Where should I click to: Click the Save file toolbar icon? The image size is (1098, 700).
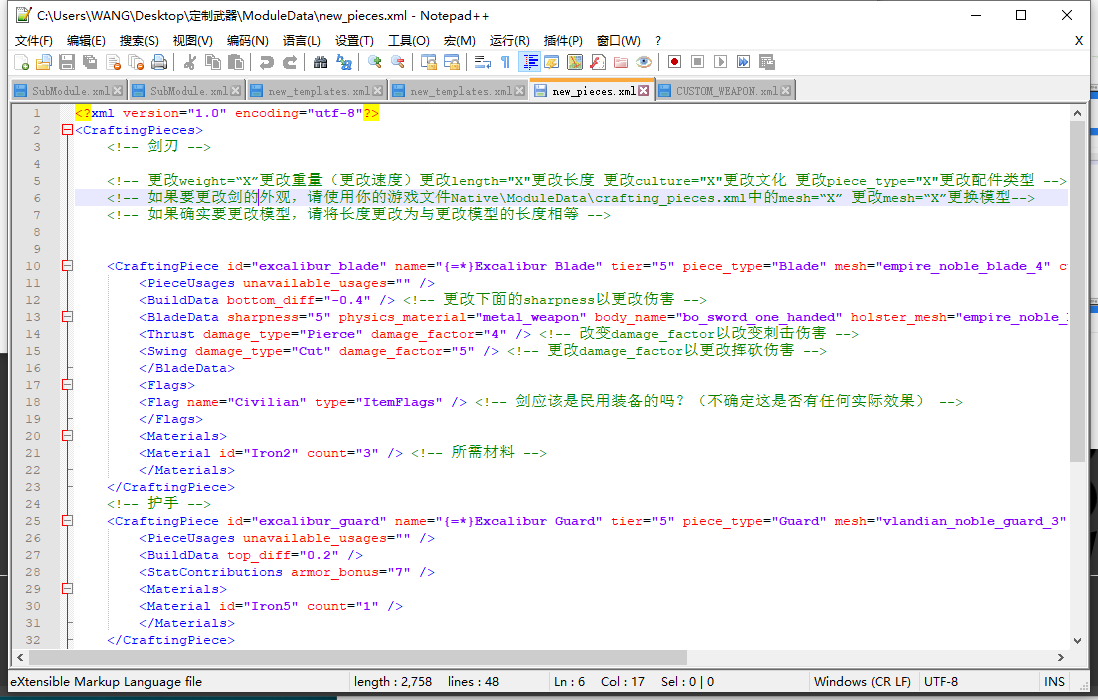click(66, 62)
